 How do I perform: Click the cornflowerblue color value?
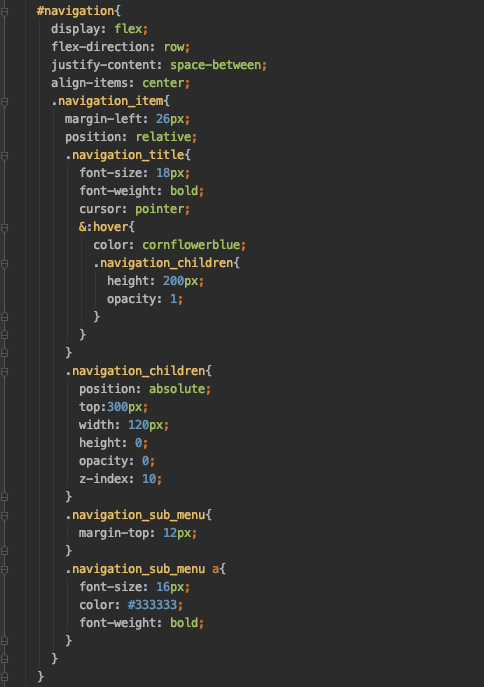(x=191, y=245)
